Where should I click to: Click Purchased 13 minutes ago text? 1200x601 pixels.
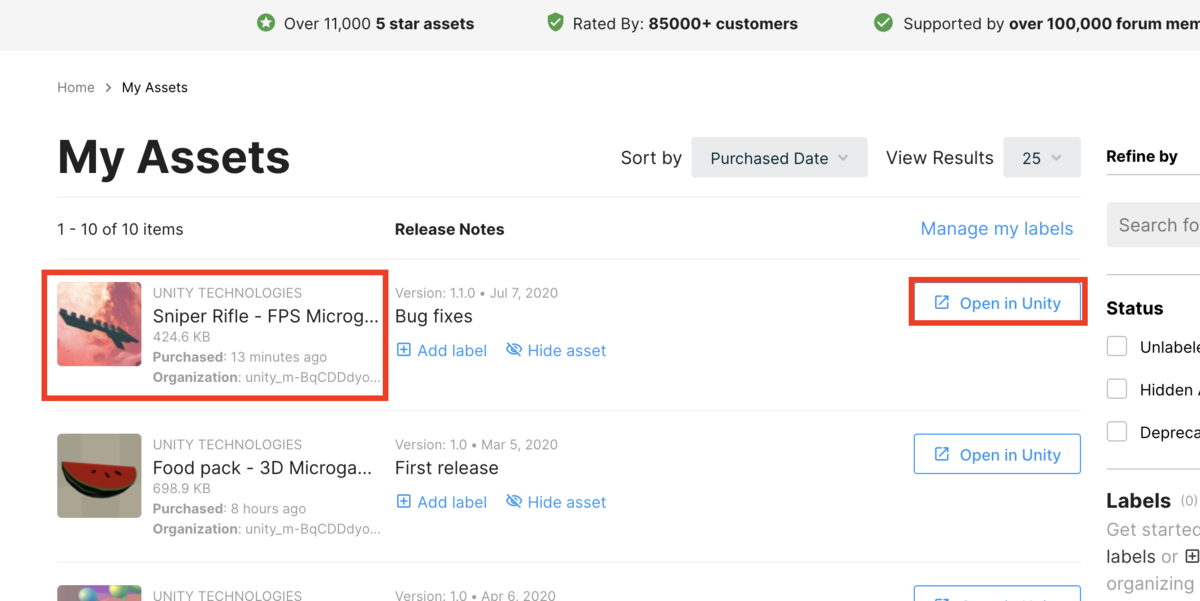pyautogui.click(x=240, y=357)
